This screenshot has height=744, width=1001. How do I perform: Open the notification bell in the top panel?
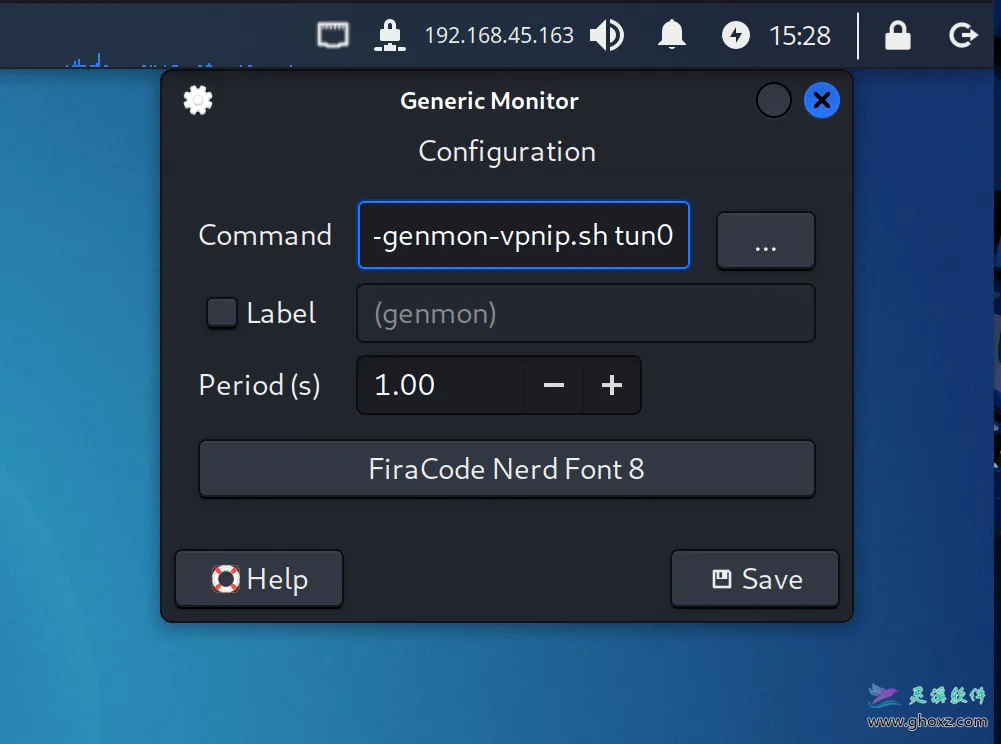pos(671,35)
